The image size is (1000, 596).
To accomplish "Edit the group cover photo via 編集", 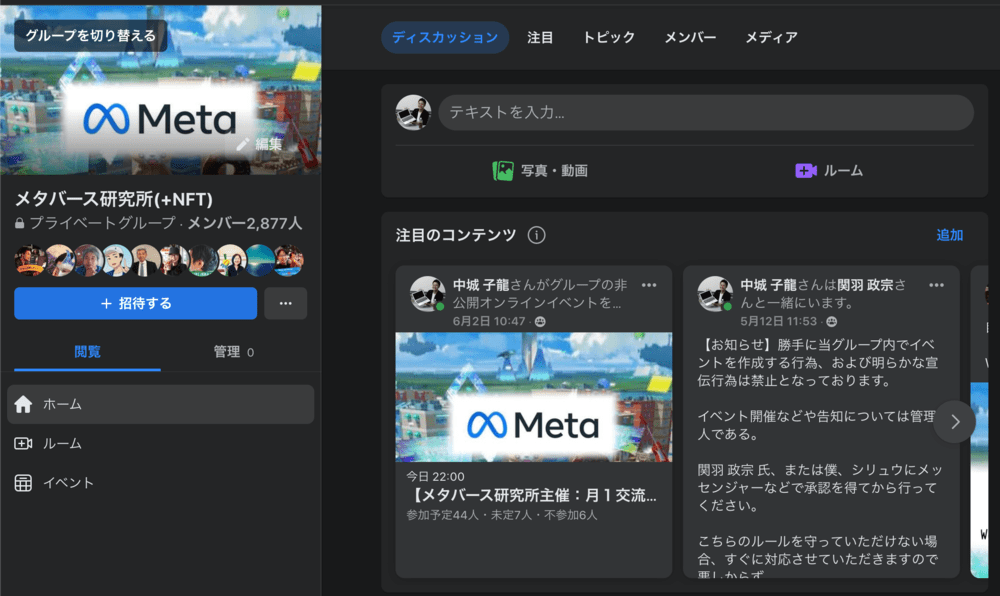I will pos(260,145).
